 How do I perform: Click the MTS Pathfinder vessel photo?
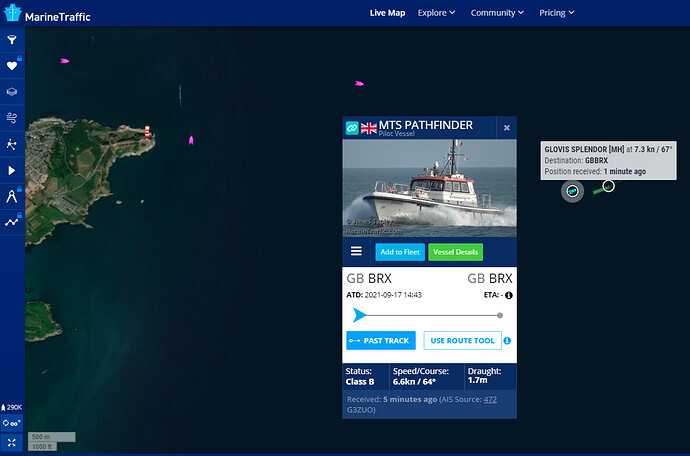click(429, 188)
